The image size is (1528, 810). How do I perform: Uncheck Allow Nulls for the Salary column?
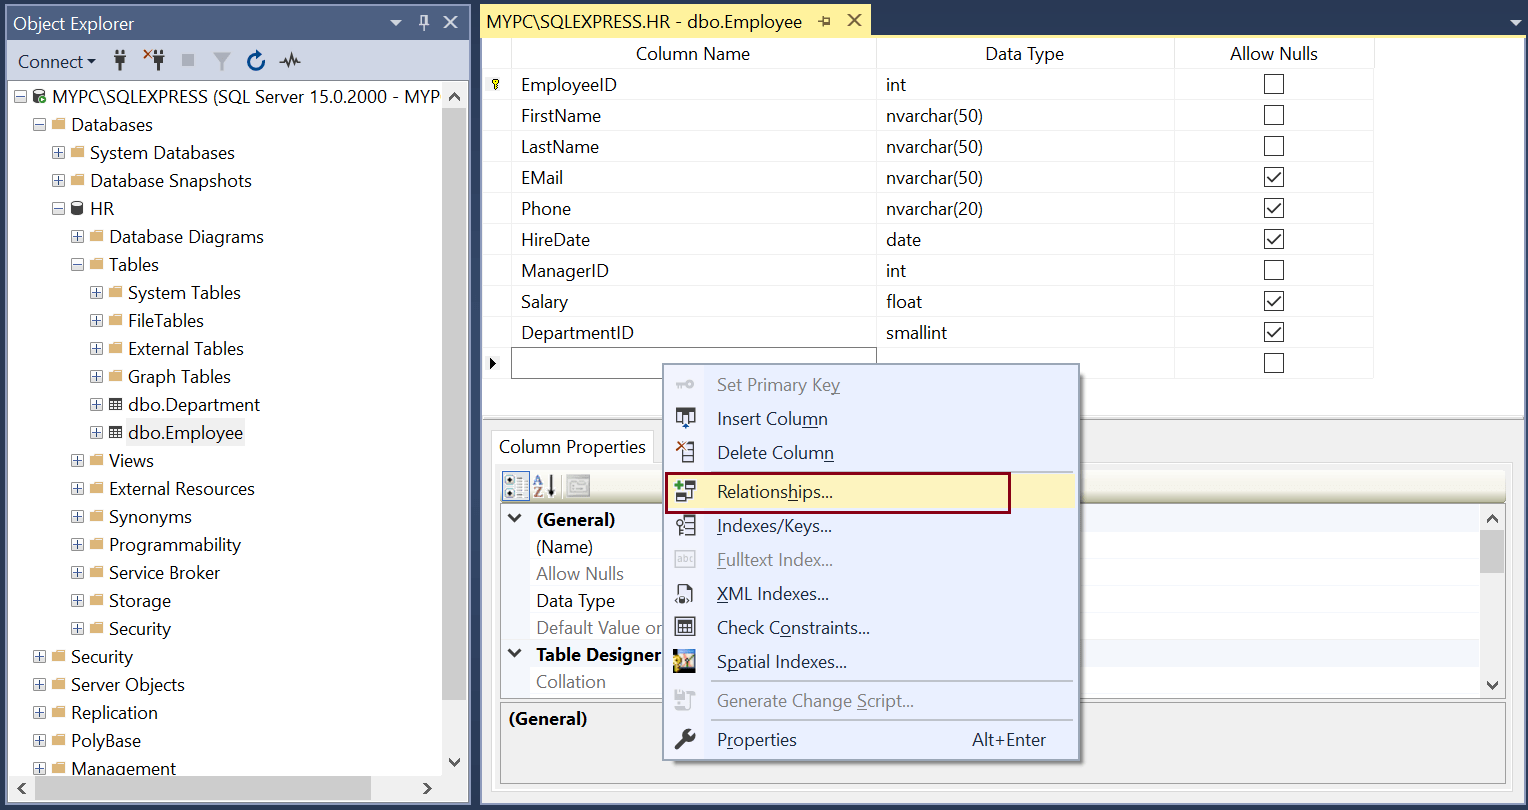[1273, 302]
